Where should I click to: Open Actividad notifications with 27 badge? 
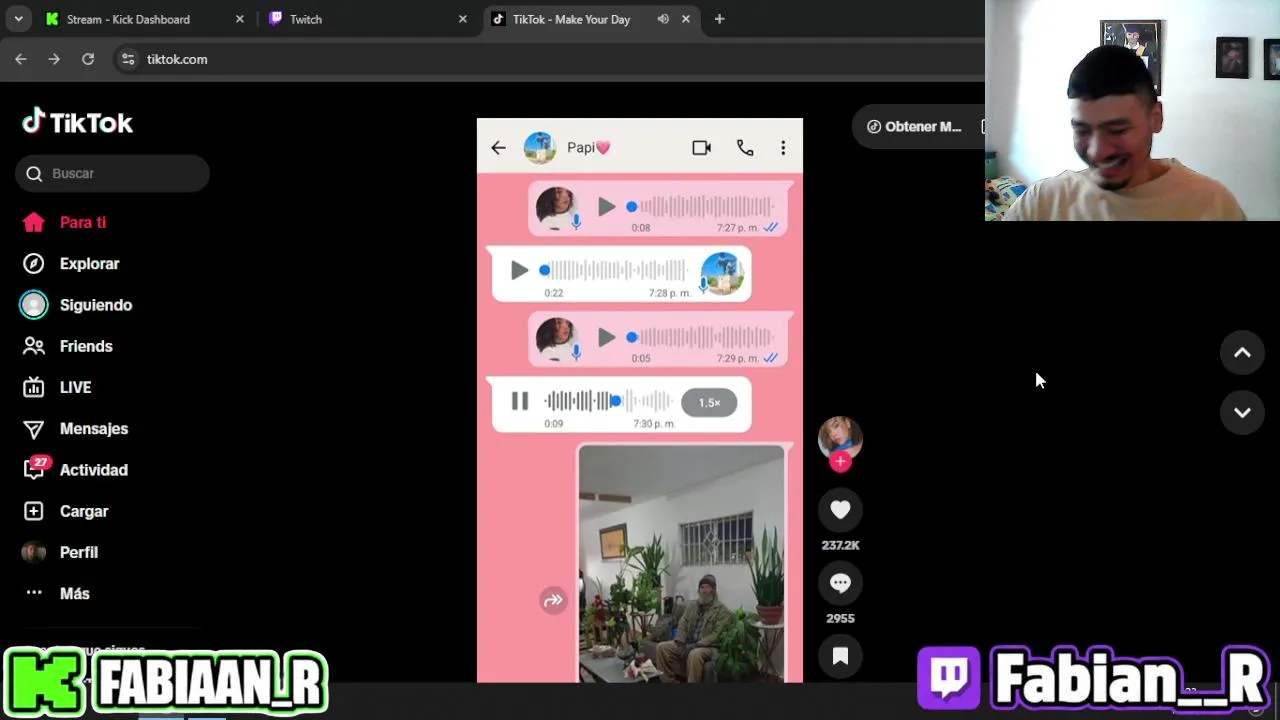pos(93,469)
